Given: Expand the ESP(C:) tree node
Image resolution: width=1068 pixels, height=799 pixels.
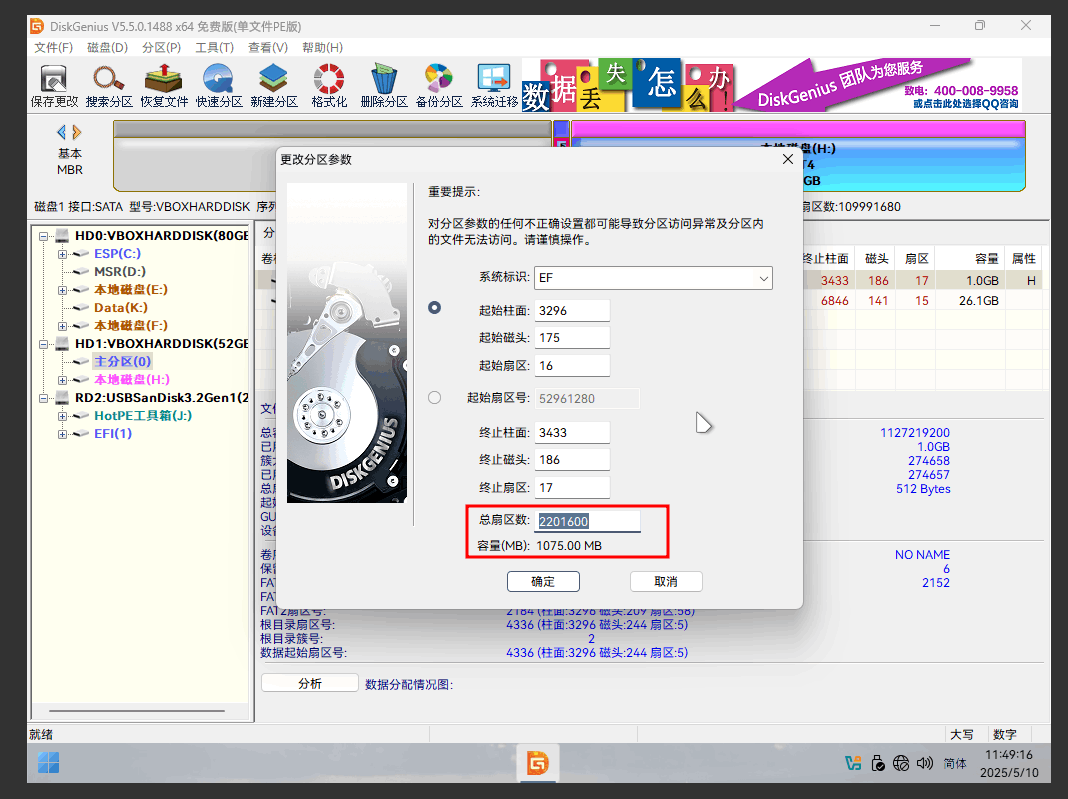Looking at the screenshot, I should tap(62, 254).
